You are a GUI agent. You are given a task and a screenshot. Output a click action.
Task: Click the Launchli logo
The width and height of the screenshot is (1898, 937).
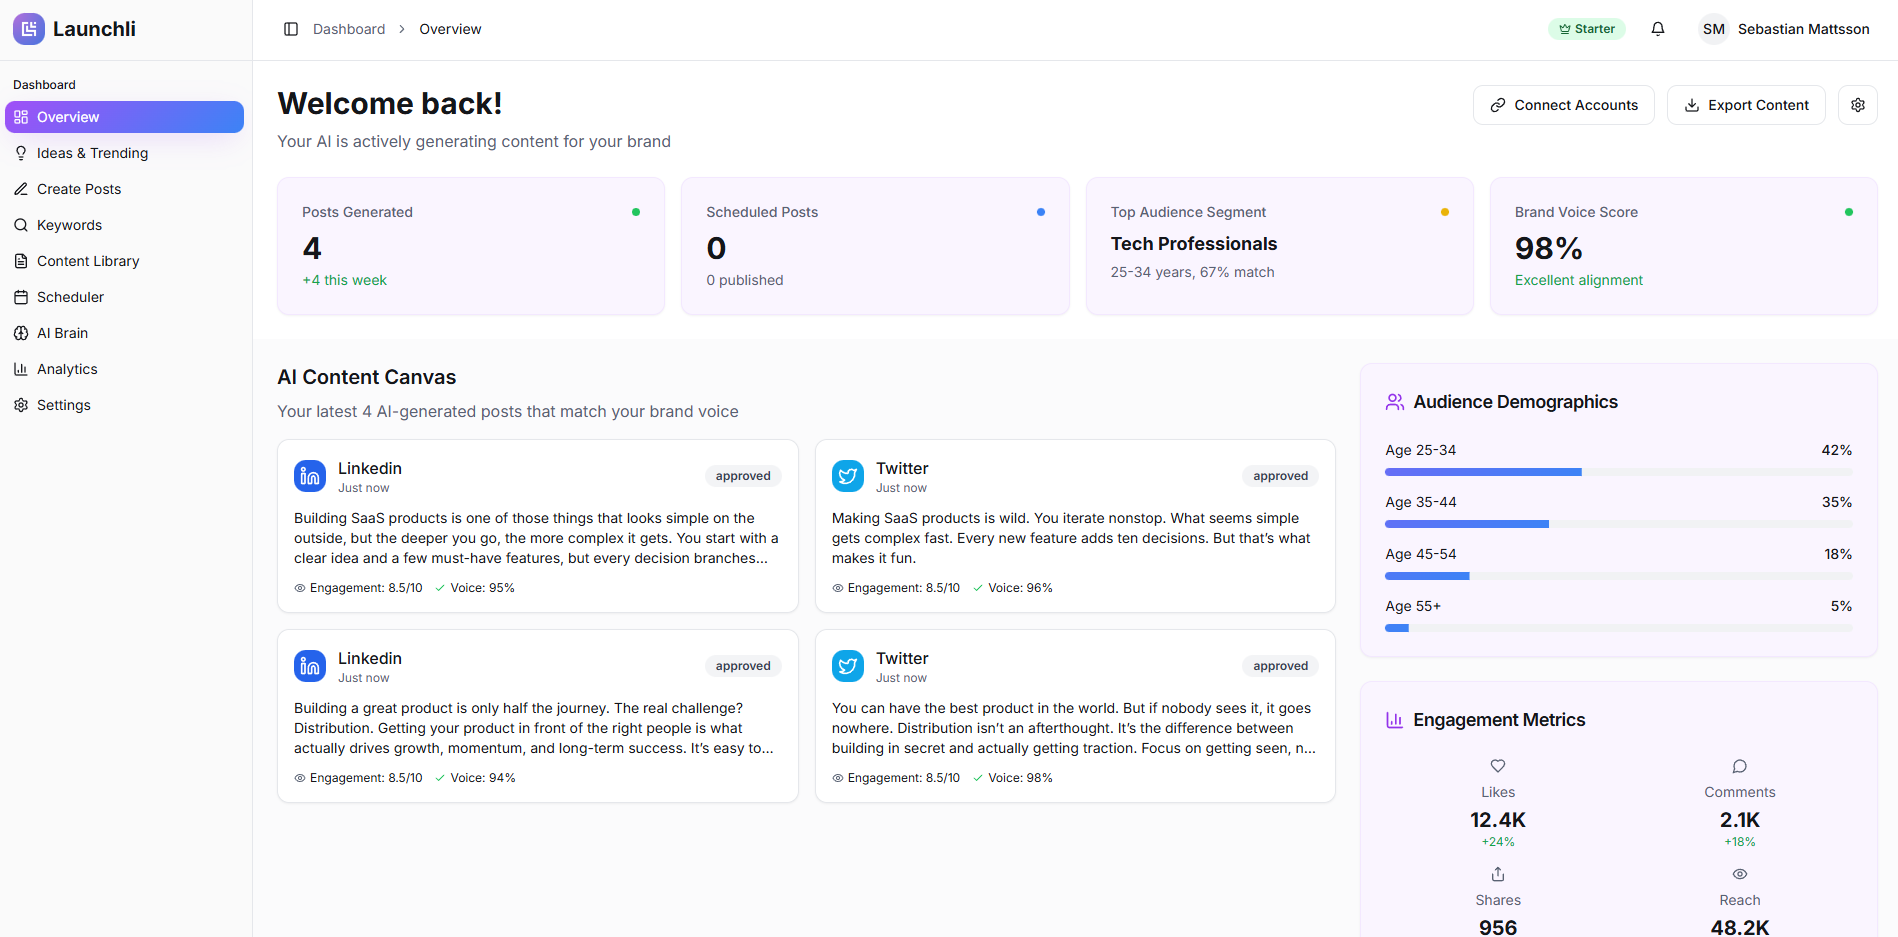click(x=74, y=28)
